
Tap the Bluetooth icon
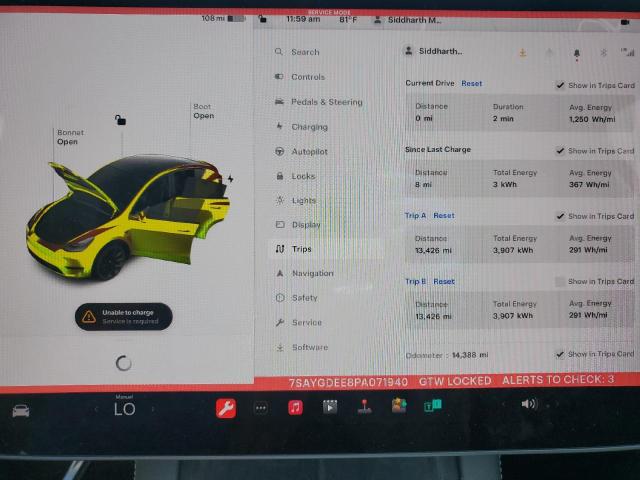pos(603,53)
